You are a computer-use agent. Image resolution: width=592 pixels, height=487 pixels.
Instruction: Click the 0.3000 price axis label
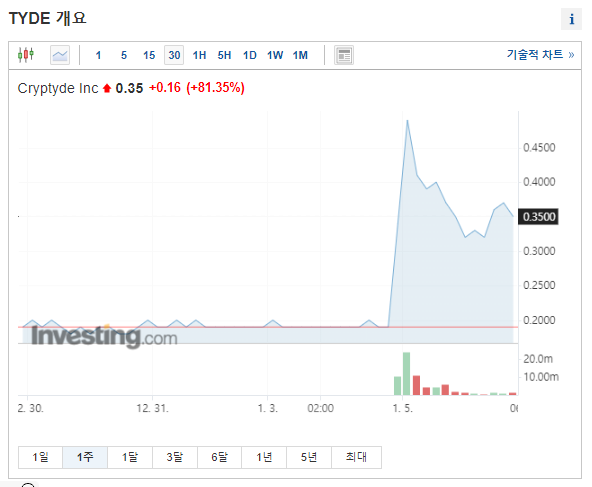tap(539, 251)
